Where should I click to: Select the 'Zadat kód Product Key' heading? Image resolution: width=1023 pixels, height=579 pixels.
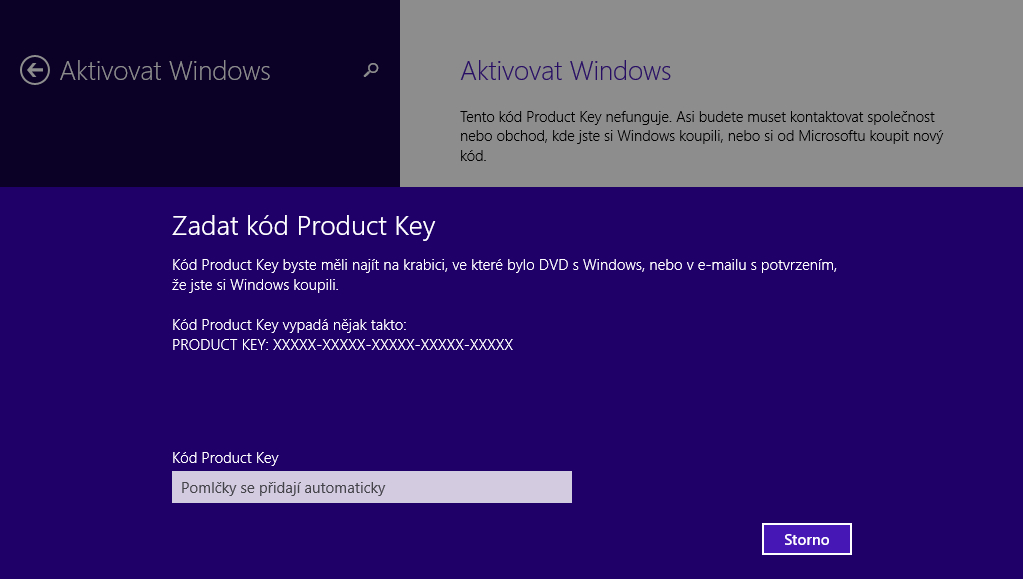(x=303, y=226)
